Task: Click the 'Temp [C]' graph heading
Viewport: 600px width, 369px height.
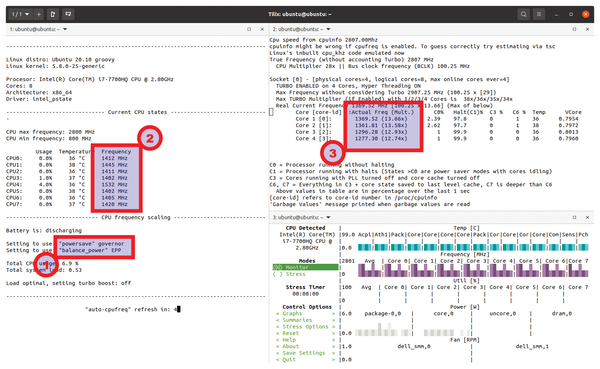Action: tap(466, 228)
